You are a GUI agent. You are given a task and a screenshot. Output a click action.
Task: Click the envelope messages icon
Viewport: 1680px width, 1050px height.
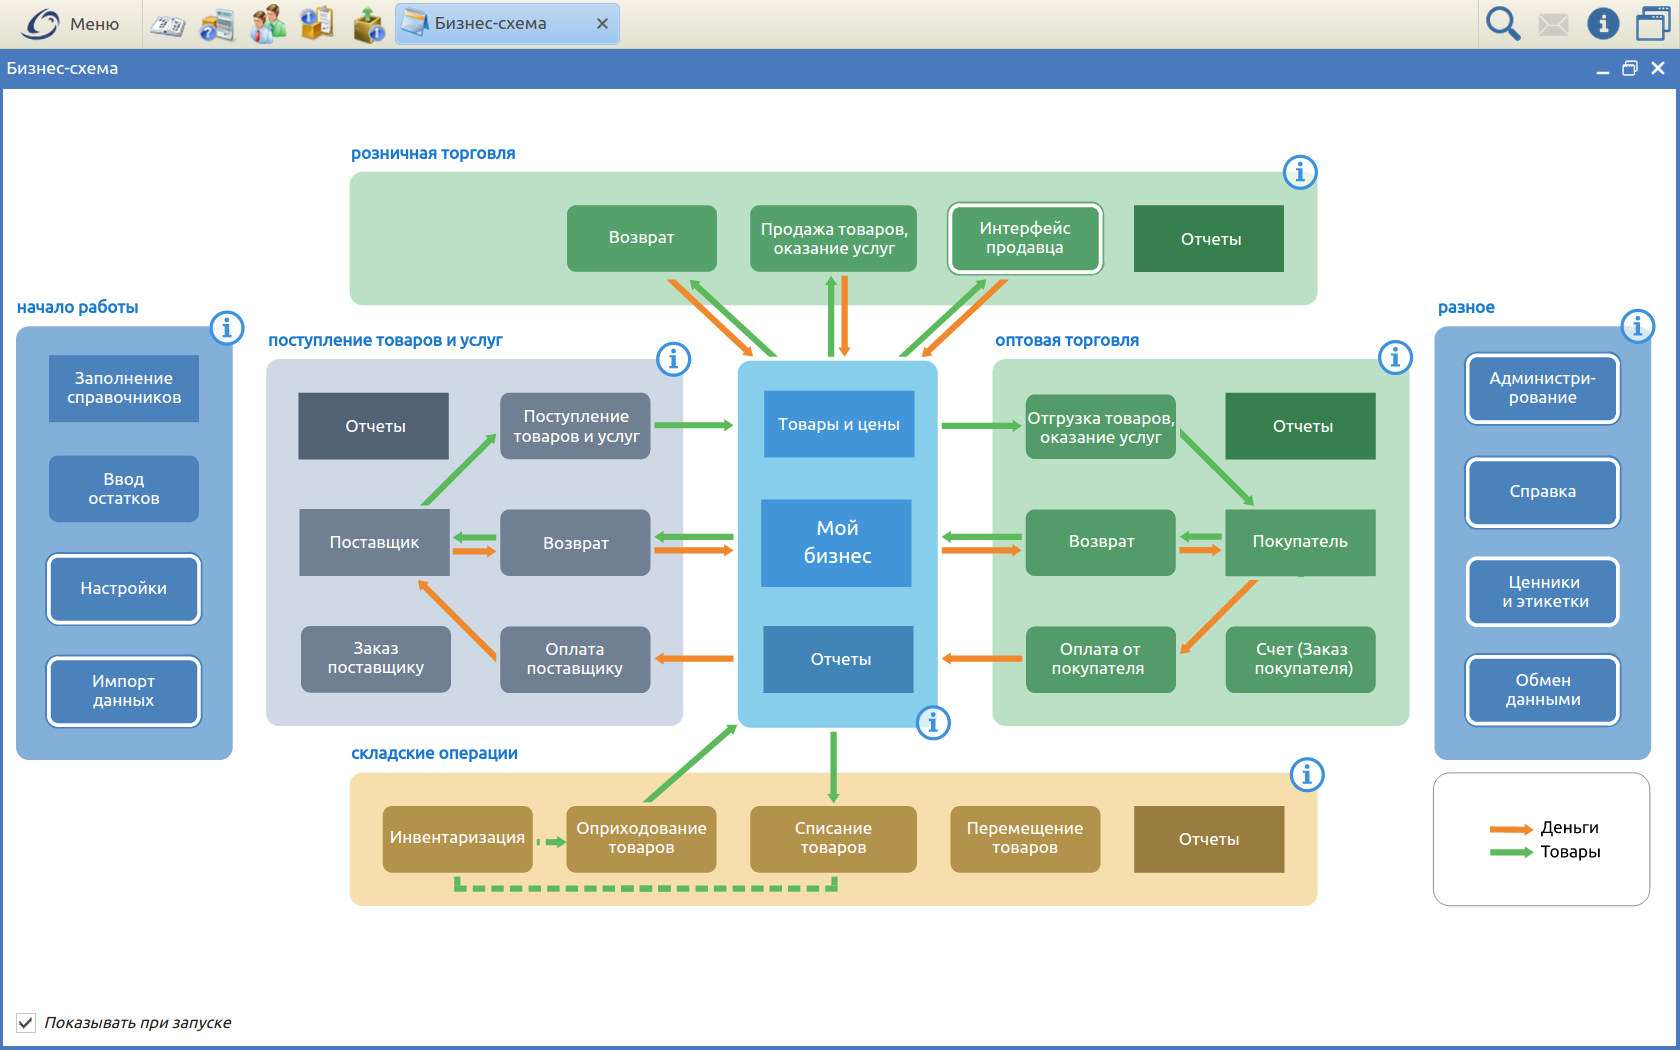(x=1552, y=24)
